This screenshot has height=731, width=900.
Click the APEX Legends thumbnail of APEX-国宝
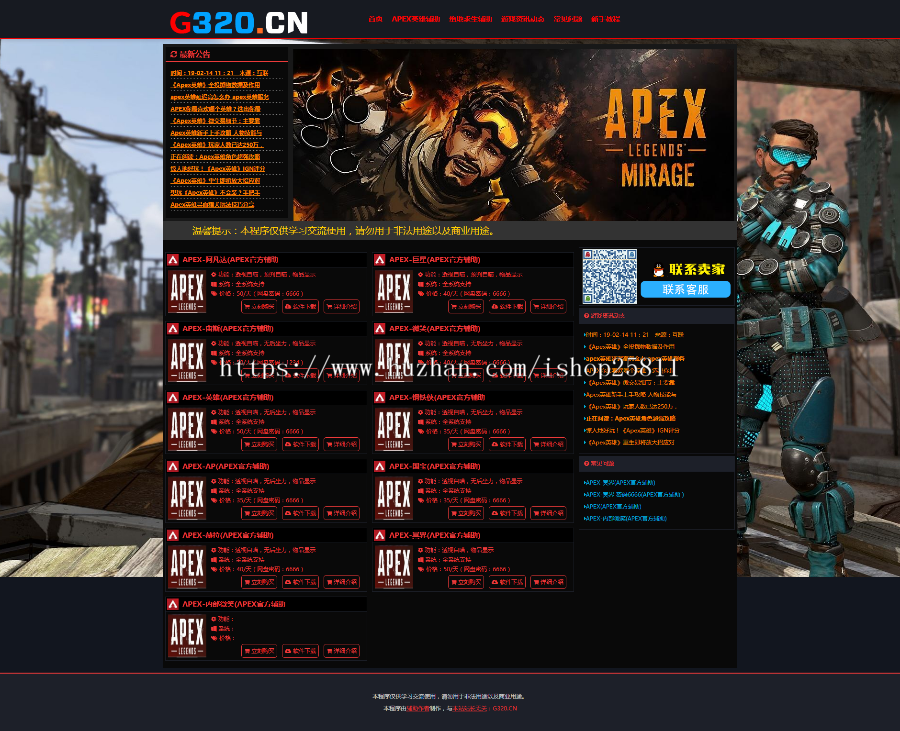(x=393, y=498)
